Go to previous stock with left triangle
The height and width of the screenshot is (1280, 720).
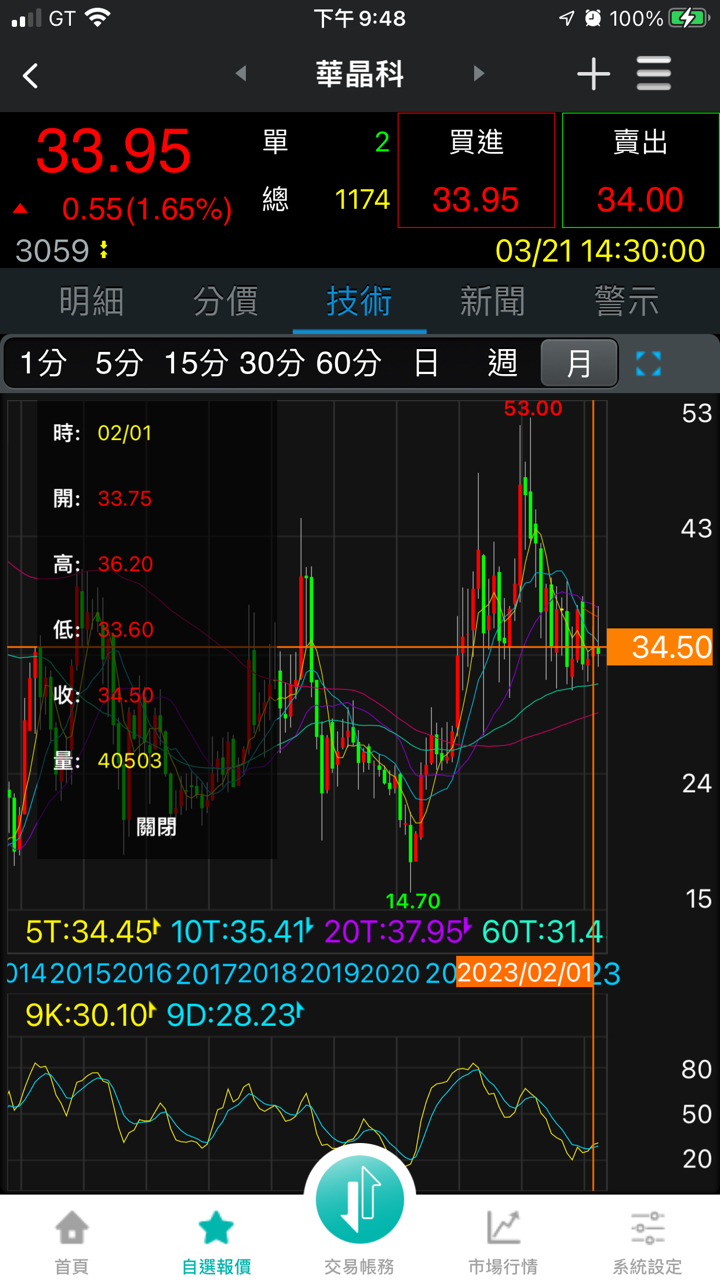point(240,73)
